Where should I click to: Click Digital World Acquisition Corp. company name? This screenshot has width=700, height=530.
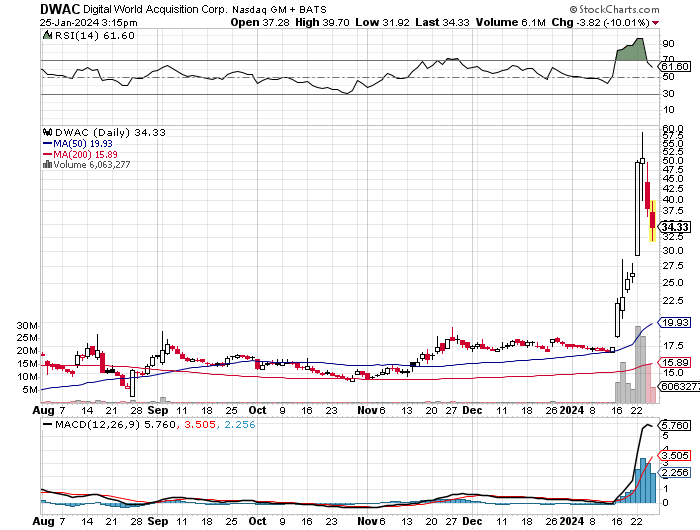click(155, 9)
